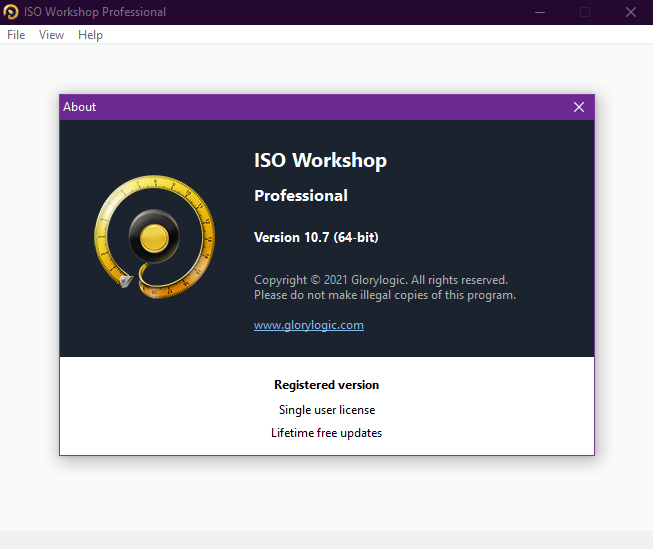Click the 'ISO Workshop' heading in About
Screen dimensions: 653x549
click(x=320, y=160)
